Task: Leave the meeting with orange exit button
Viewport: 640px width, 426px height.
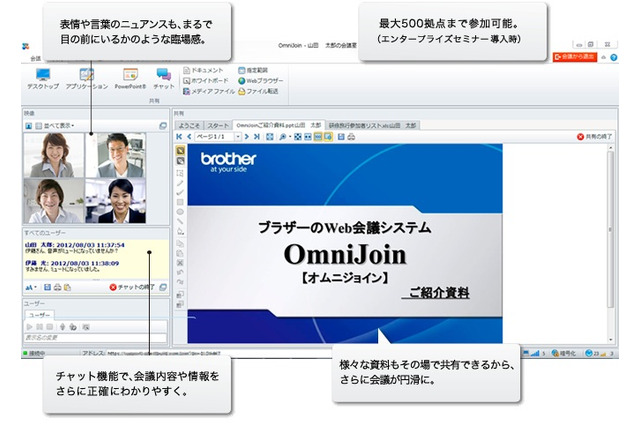Action: [x=575, y=57]
